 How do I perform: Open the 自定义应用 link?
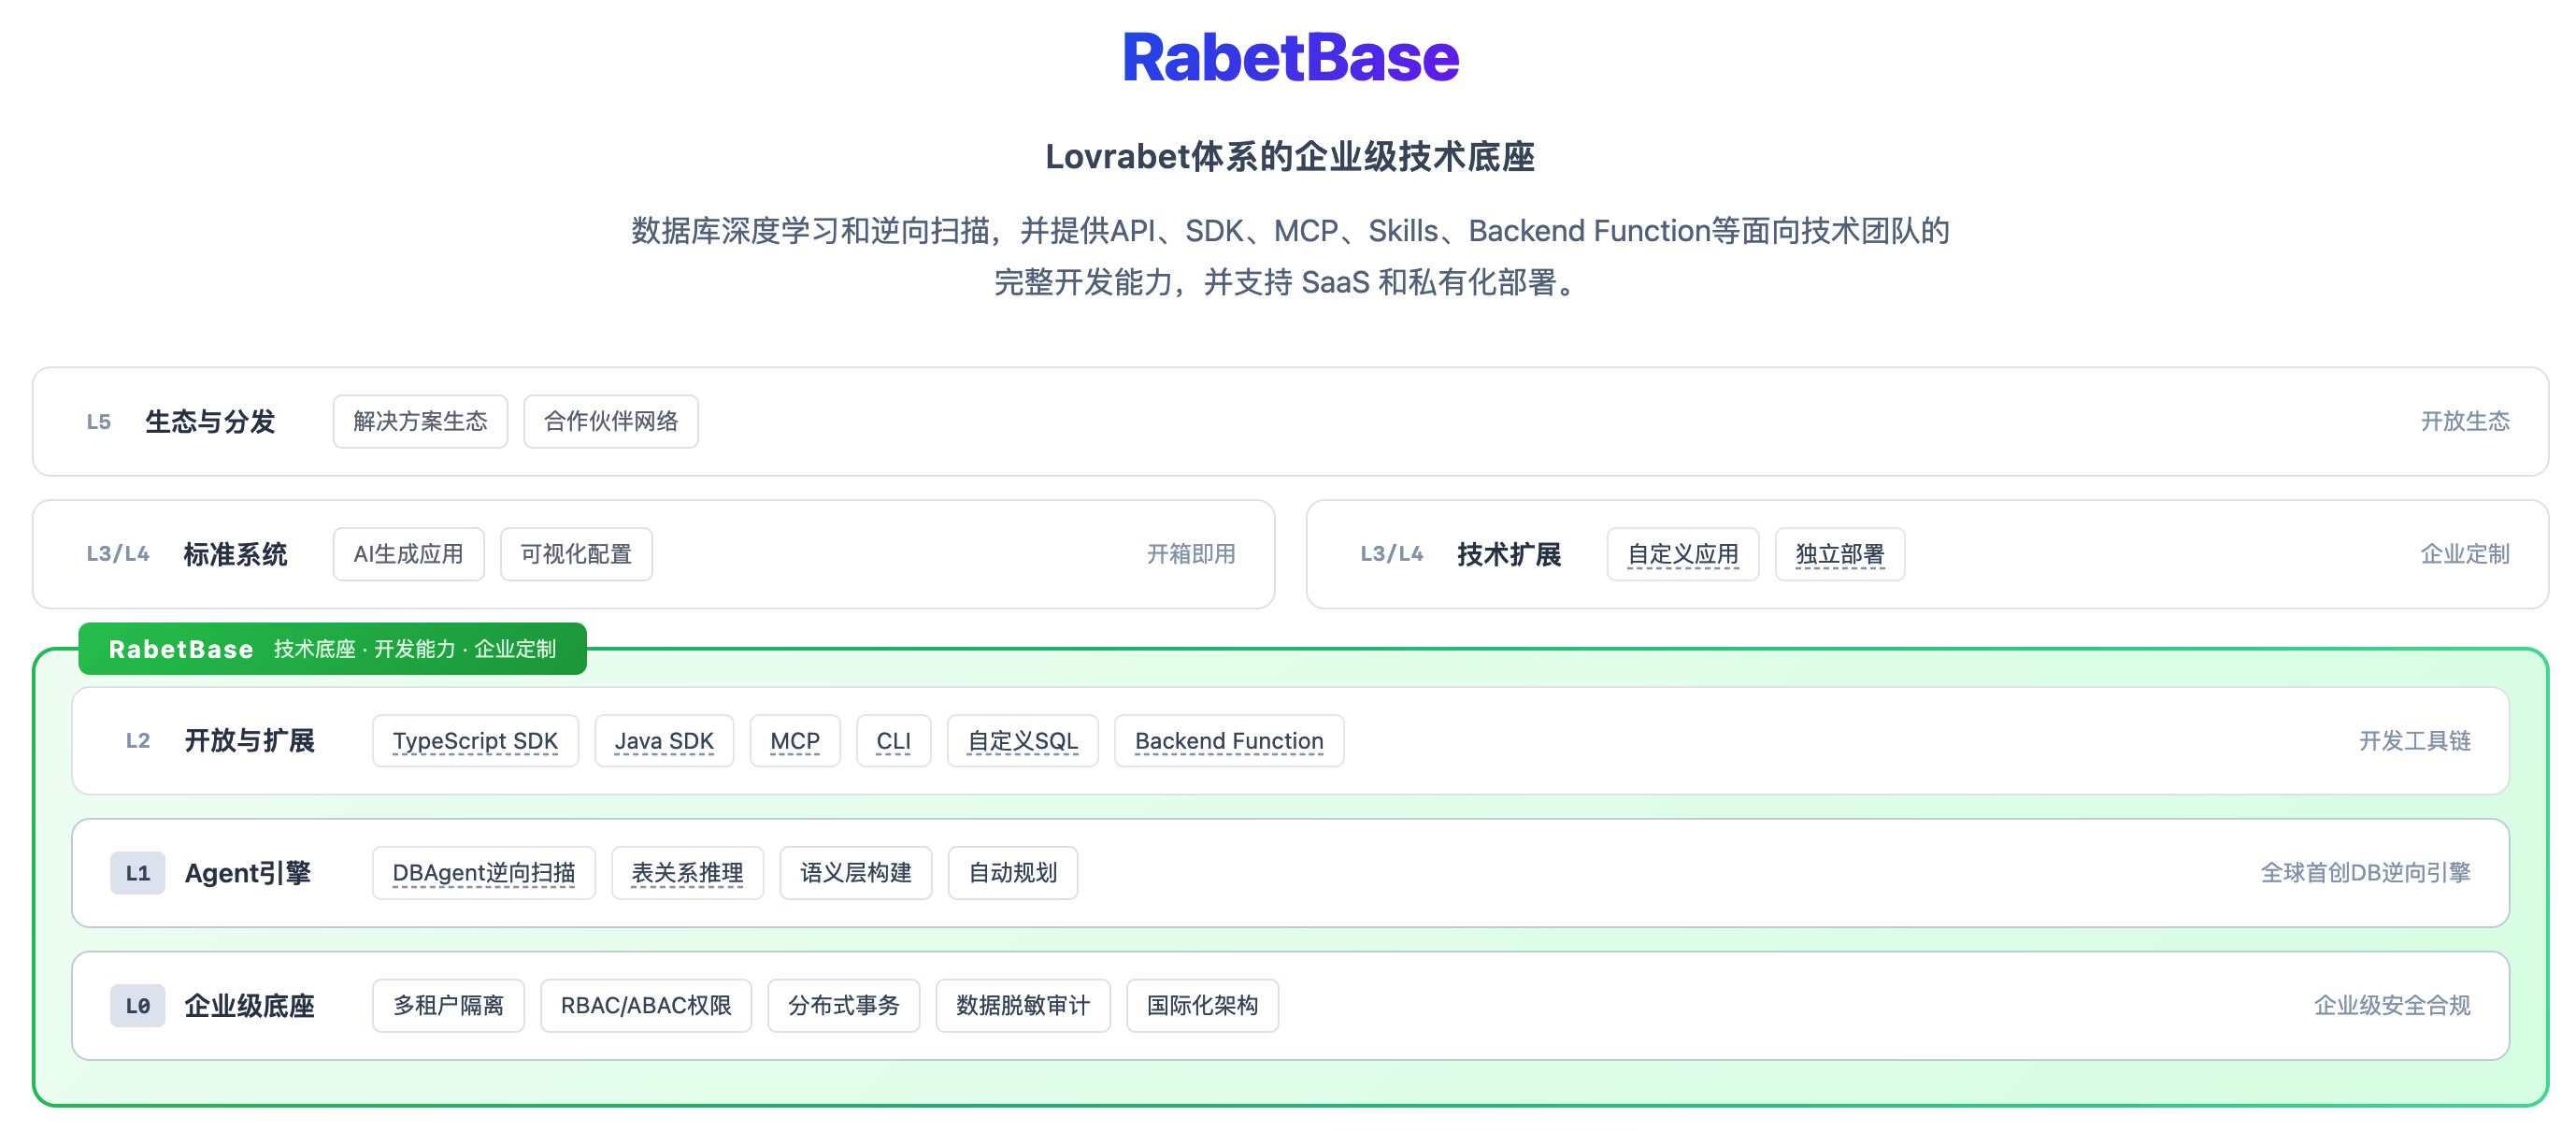(x=1682, y=554)
